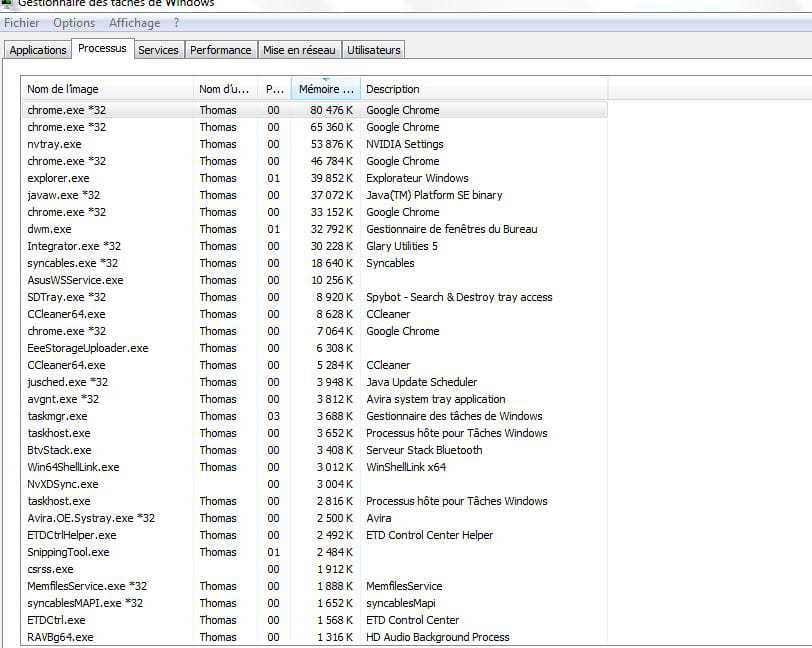The width and height of the screenshot is (812, 648).
Task: Click the 'NVIDIA Settings' description
Action: [405, 144]
